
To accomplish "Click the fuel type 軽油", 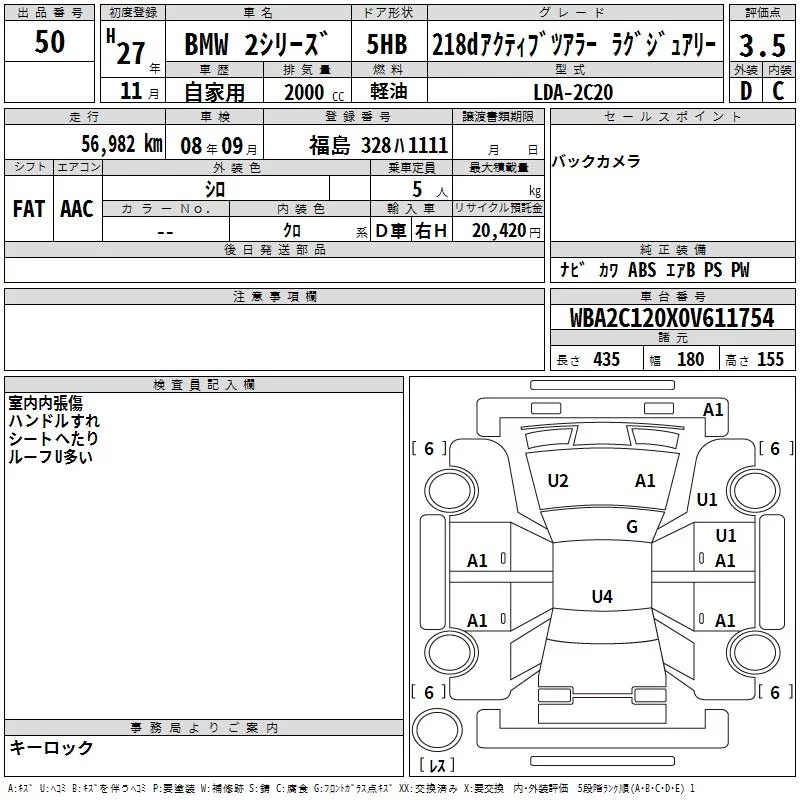I will tap(389, 91).
